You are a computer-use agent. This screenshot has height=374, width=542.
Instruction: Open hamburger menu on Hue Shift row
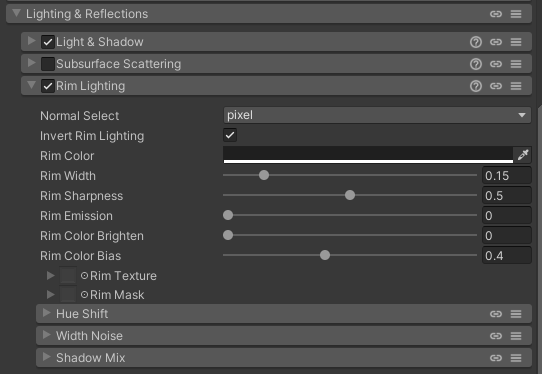(516, 314)
